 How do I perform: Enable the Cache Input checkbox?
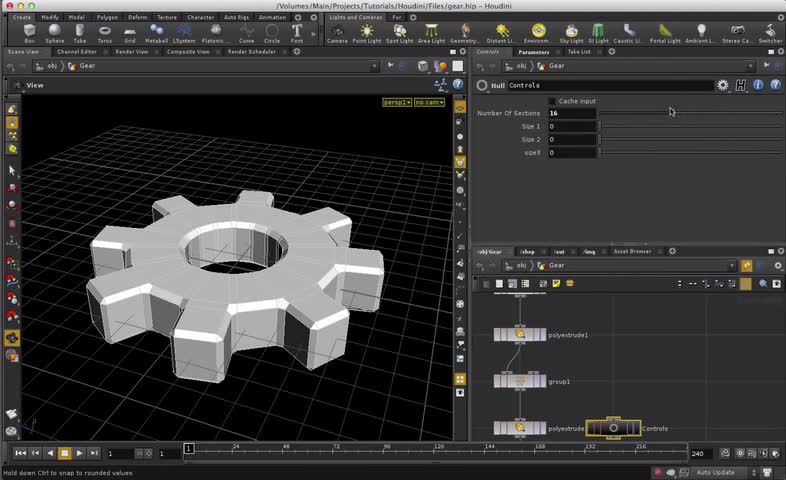[552, 101]
